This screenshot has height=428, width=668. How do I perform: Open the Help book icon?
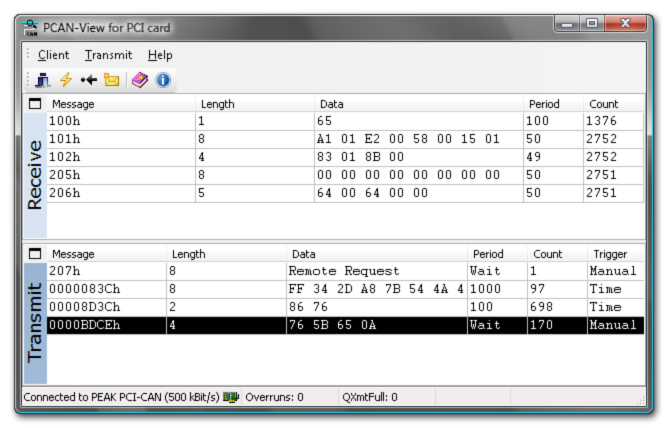coord(140,80)
